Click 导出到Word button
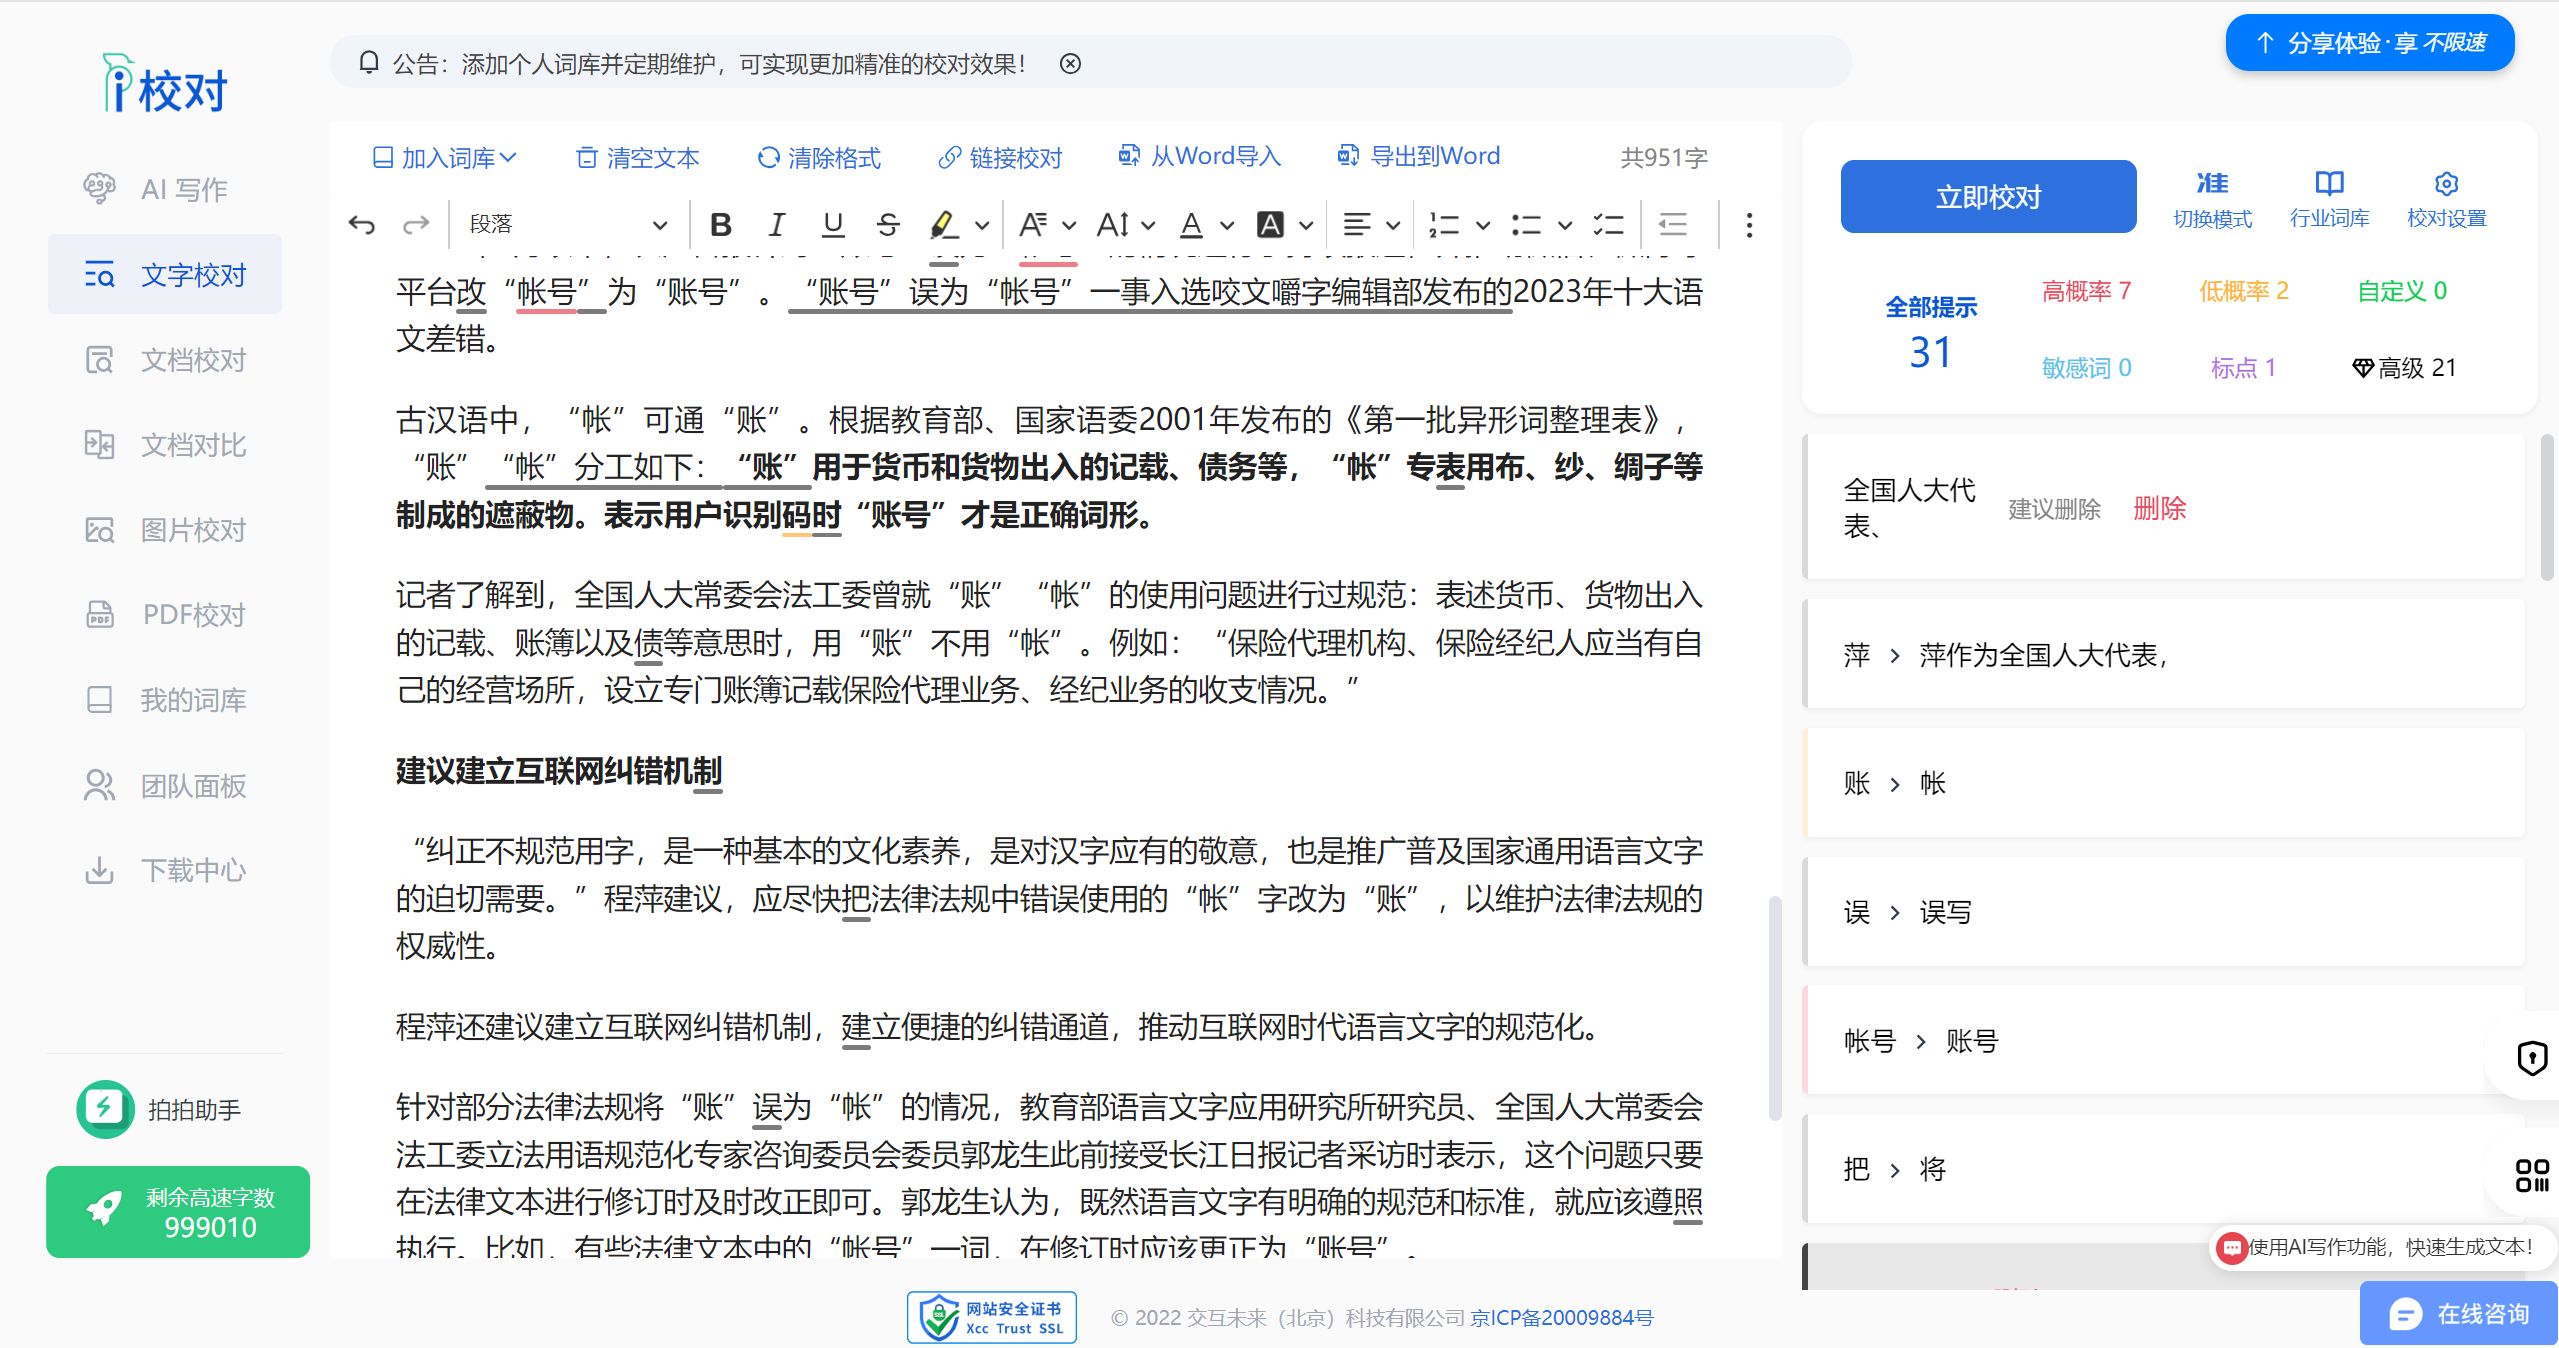Image resolution: width=2559 pixels, height=1348 pixels. [x=1418, y=156]
